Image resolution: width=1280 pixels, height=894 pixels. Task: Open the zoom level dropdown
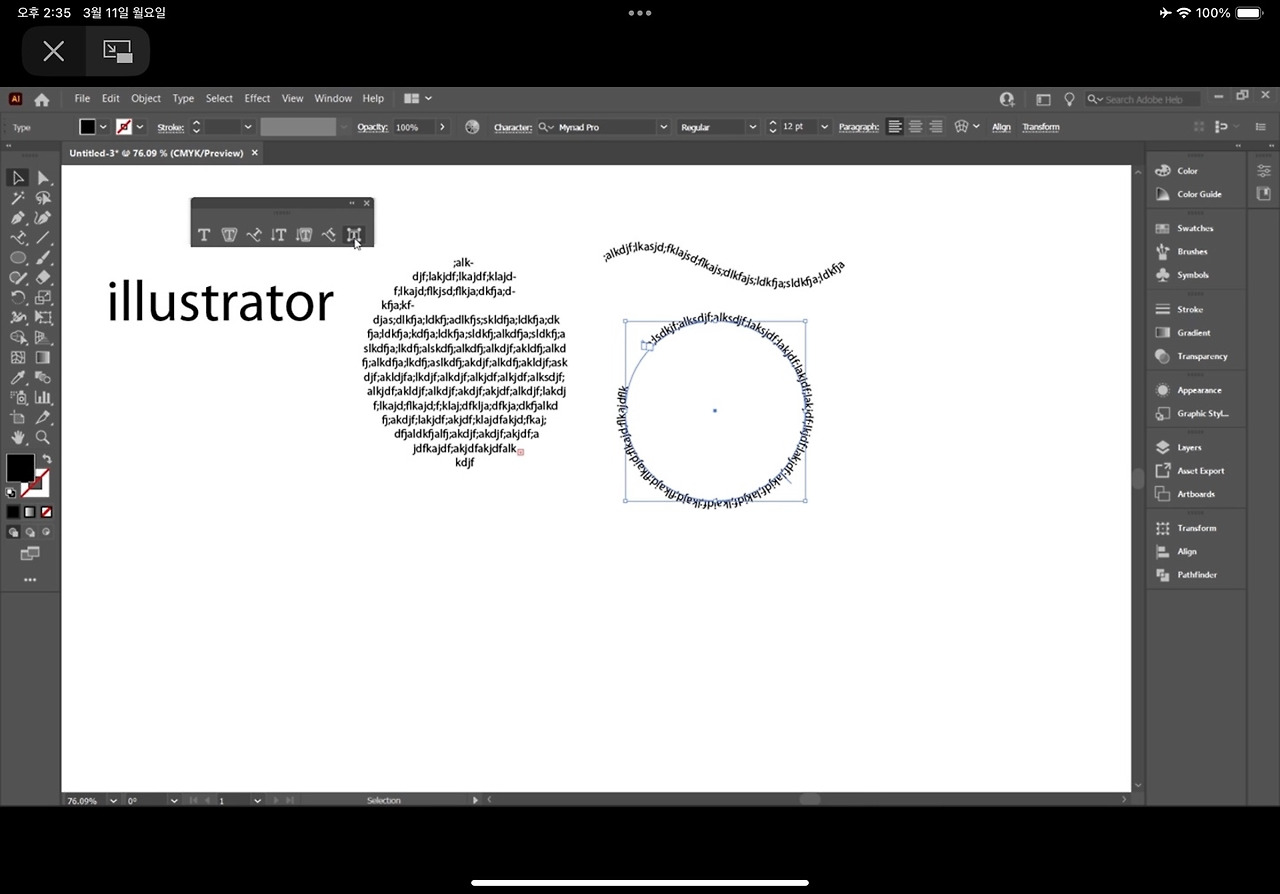[112, 800]
